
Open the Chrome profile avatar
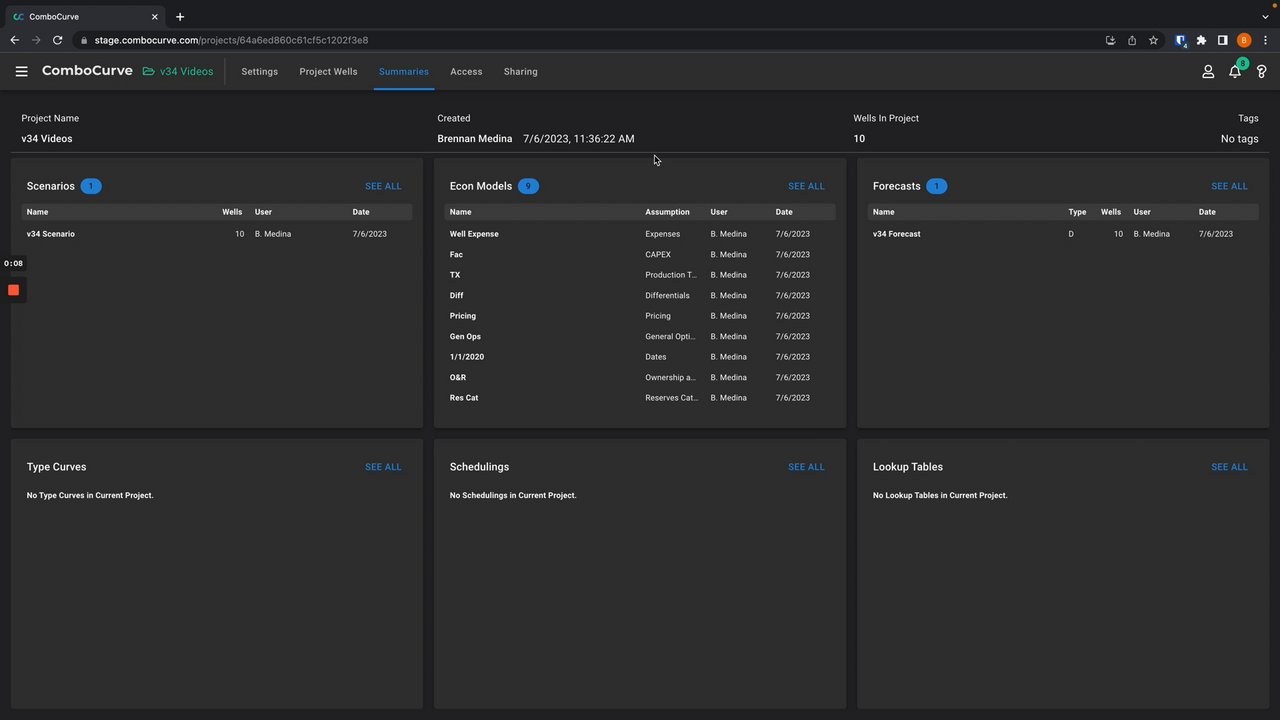coord(1244,40)
